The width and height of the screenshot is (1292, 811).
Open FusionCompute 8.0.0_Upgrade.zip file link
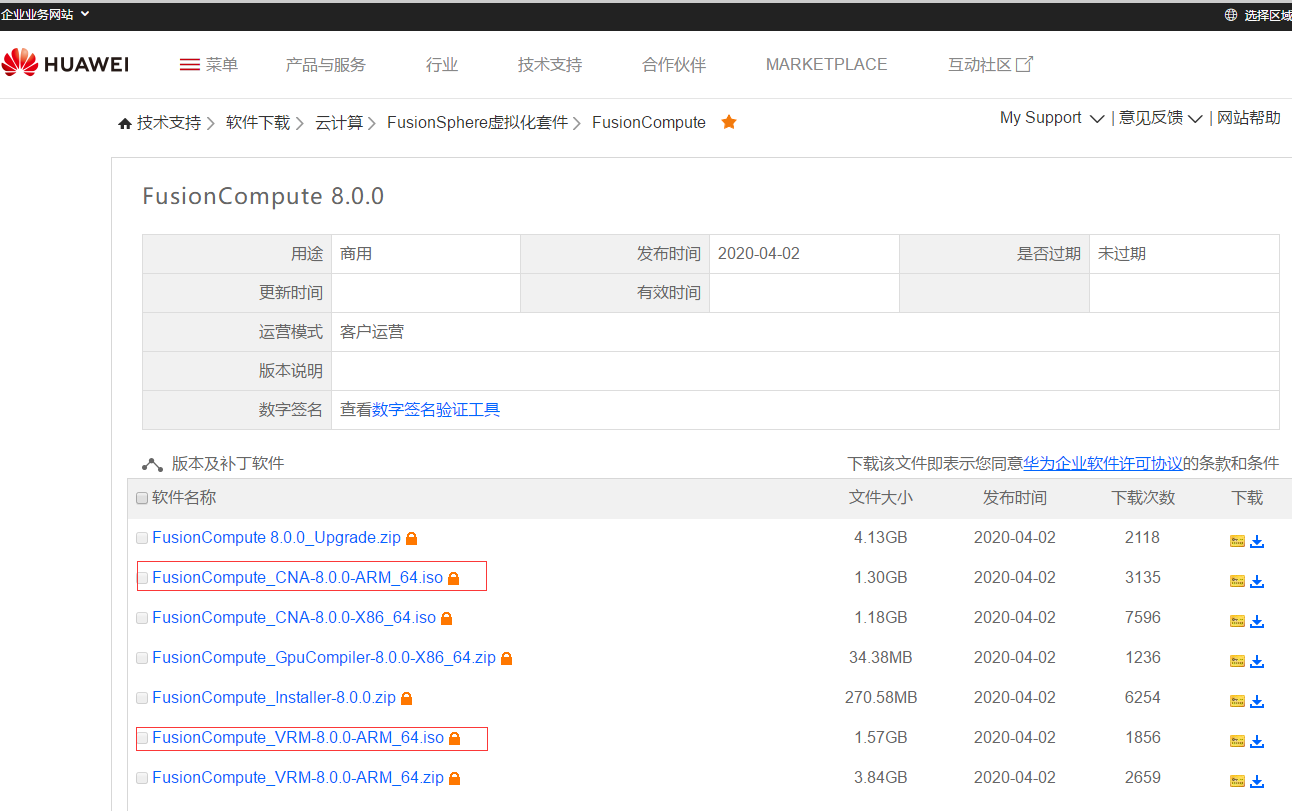click(277, 538)
